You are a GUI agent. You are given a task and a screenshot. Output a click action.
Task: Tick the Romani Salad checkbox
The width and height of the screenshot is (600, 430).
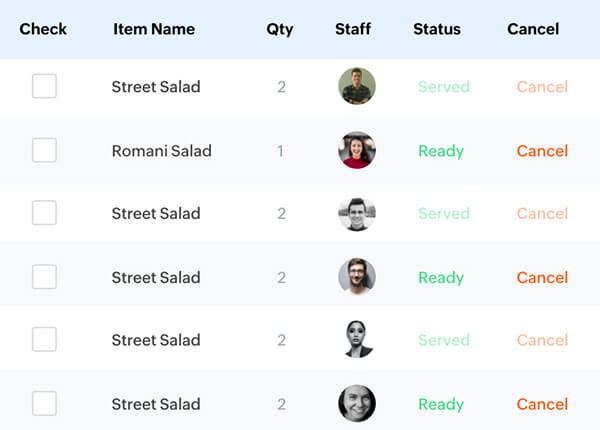44,151
